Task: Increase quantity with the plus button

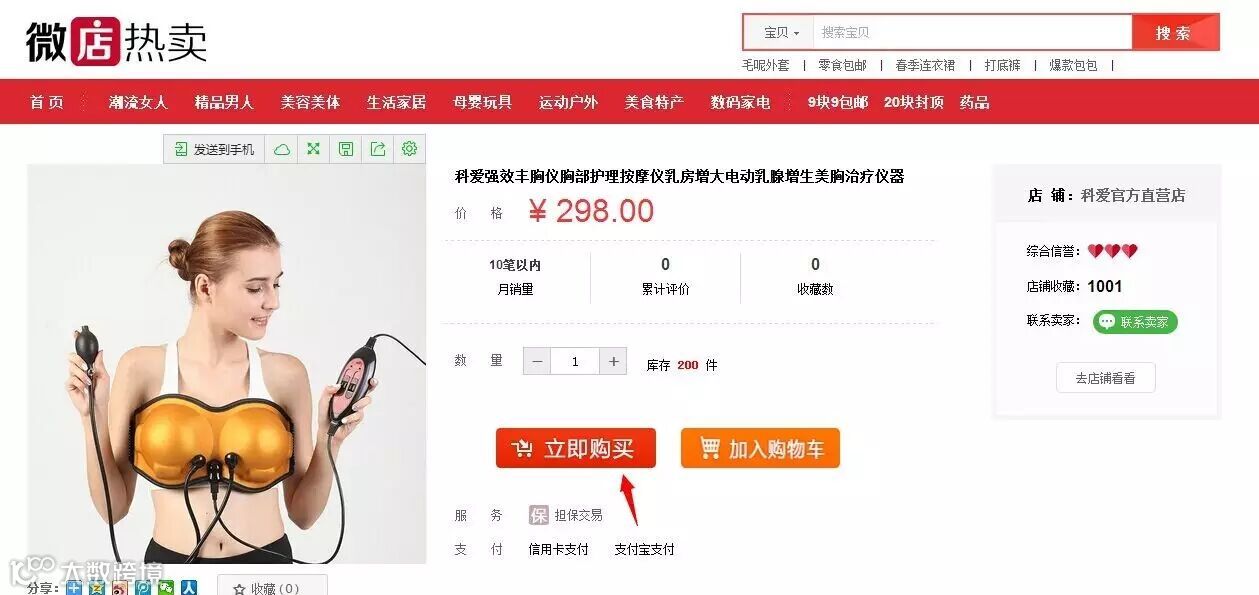Action: 613,361
